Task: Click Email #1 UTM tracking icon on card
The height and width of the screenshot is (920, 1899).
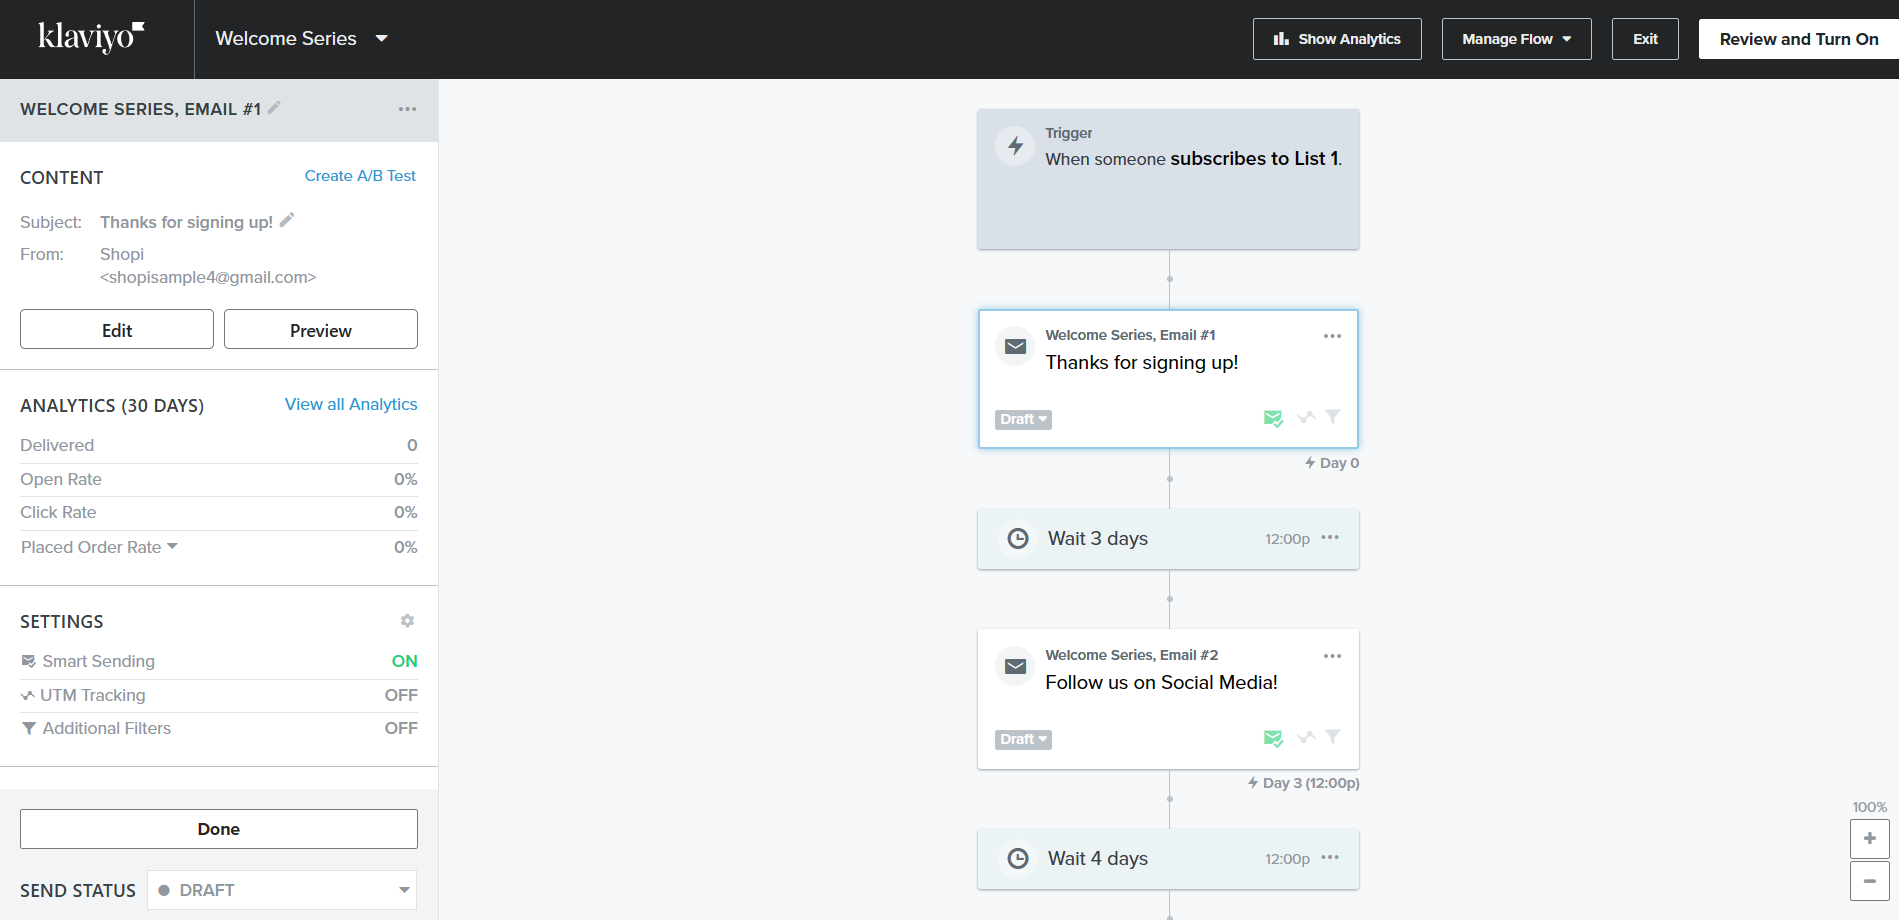Action: point(1306,417)
